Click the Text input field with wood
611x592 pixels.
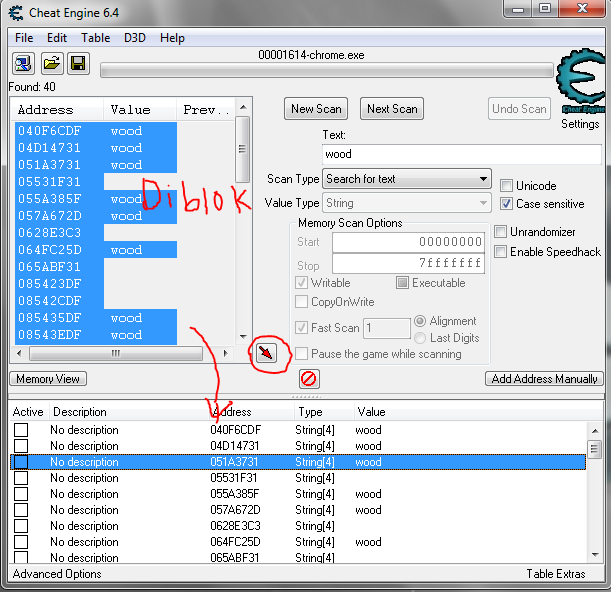pos(462,154)
